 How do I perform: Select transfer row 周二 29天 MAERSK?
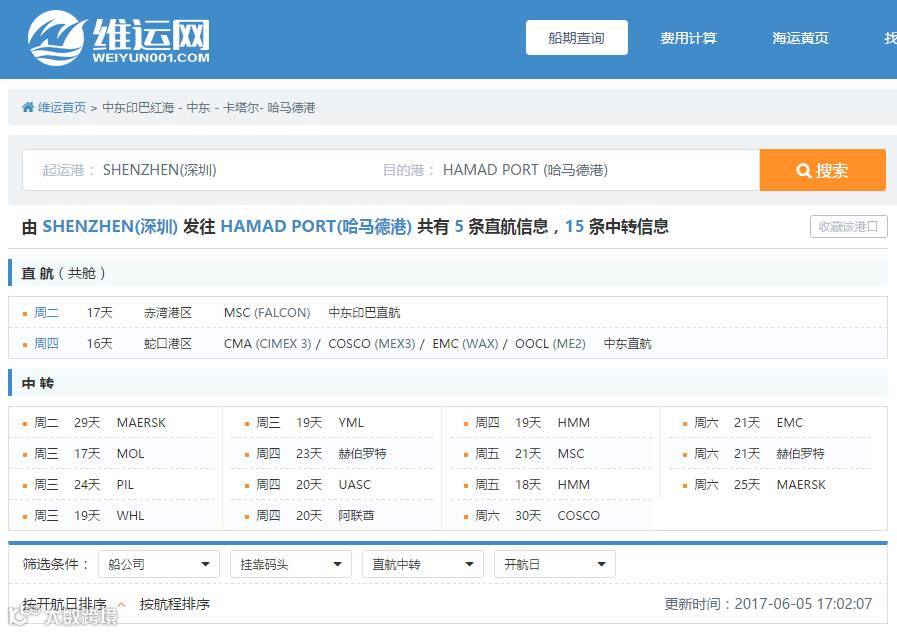(112, 423)
